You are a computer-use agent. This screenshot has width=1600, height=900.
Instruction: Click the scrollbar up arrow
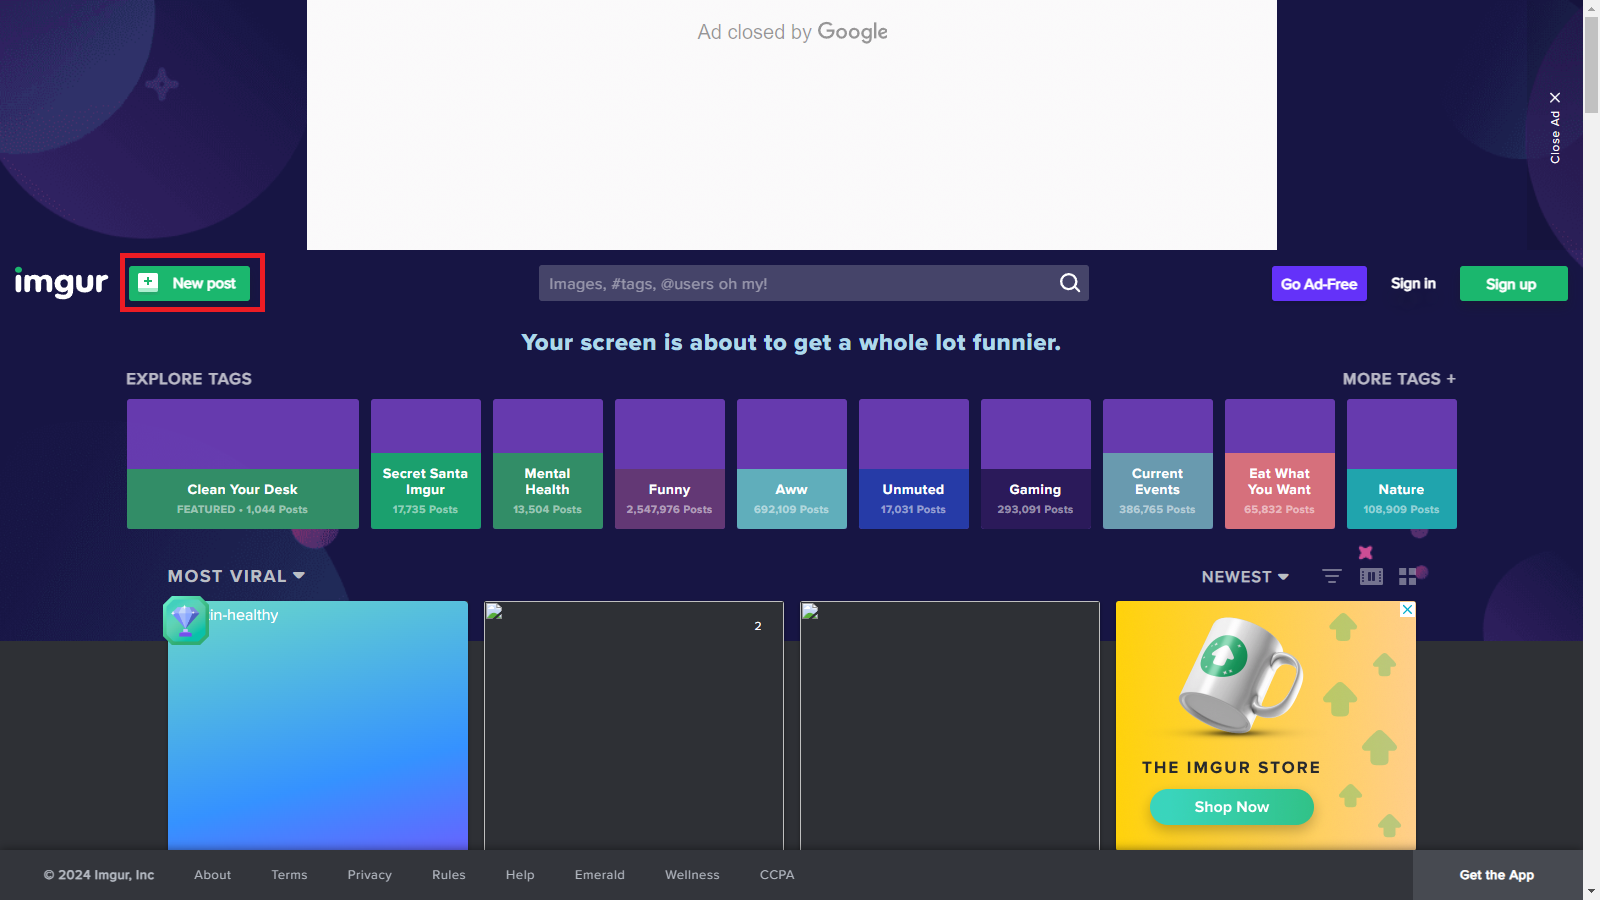click(x=1591, y=8)
